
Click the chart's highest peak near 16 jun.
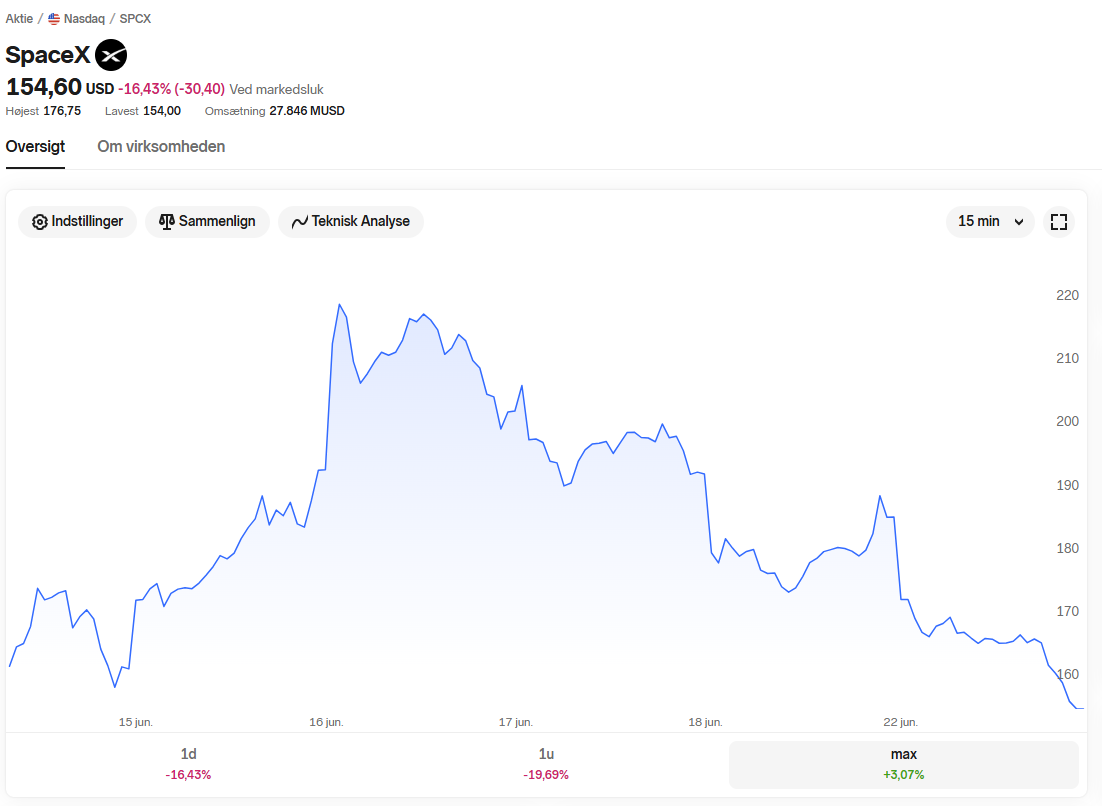click(x=339, y=305)
